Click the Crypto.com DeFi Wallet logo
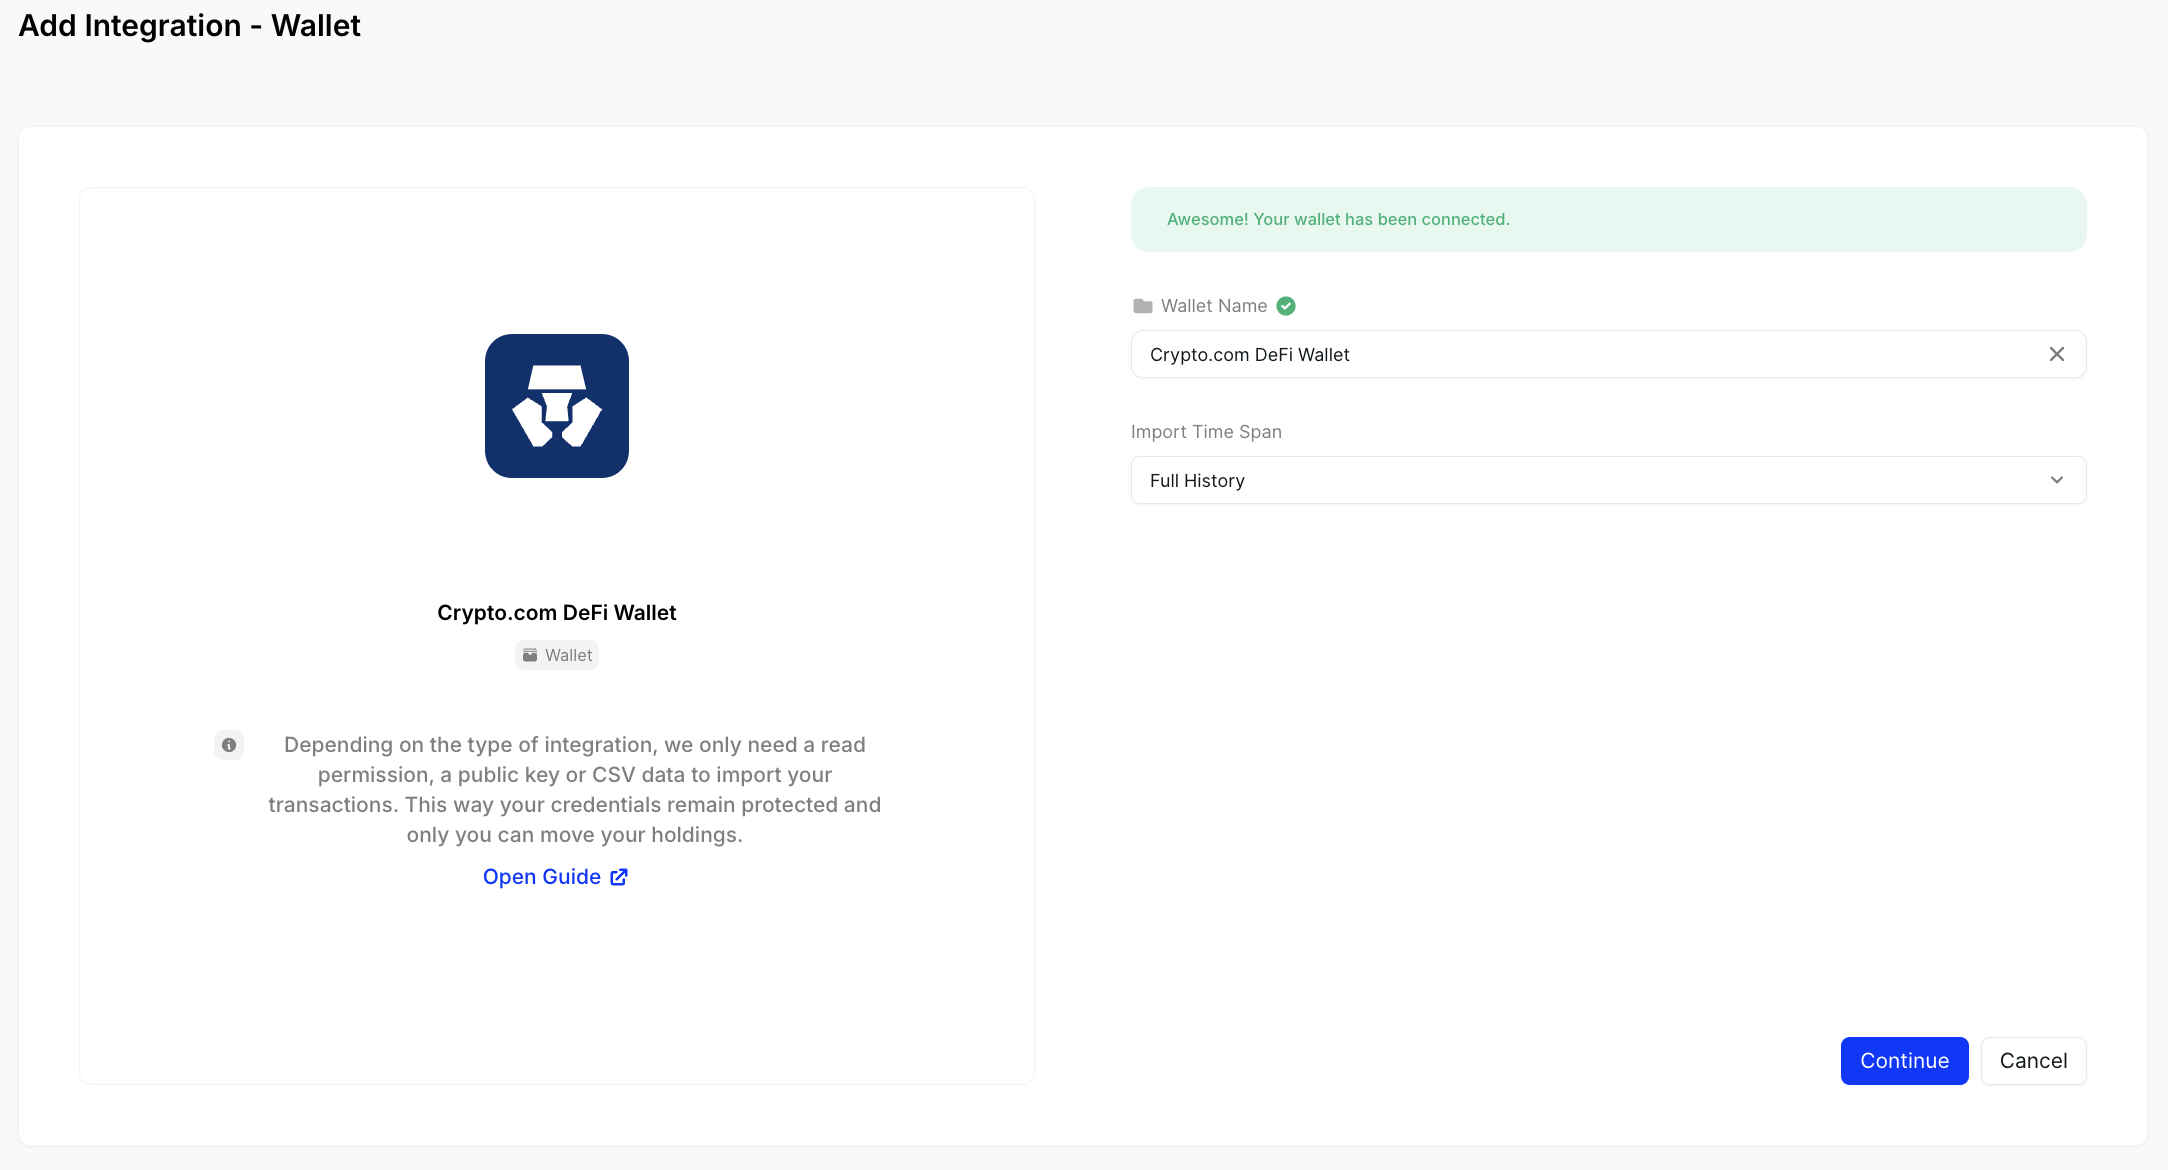The height and width of the screenshot is (1170, 2168). [557, 406]
